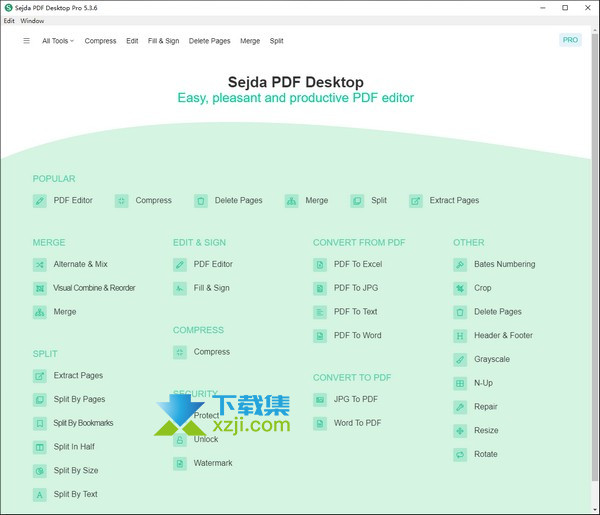Click the Merge icon under Popular
This screenshot has height=515, width=600.
coord(291,201)
